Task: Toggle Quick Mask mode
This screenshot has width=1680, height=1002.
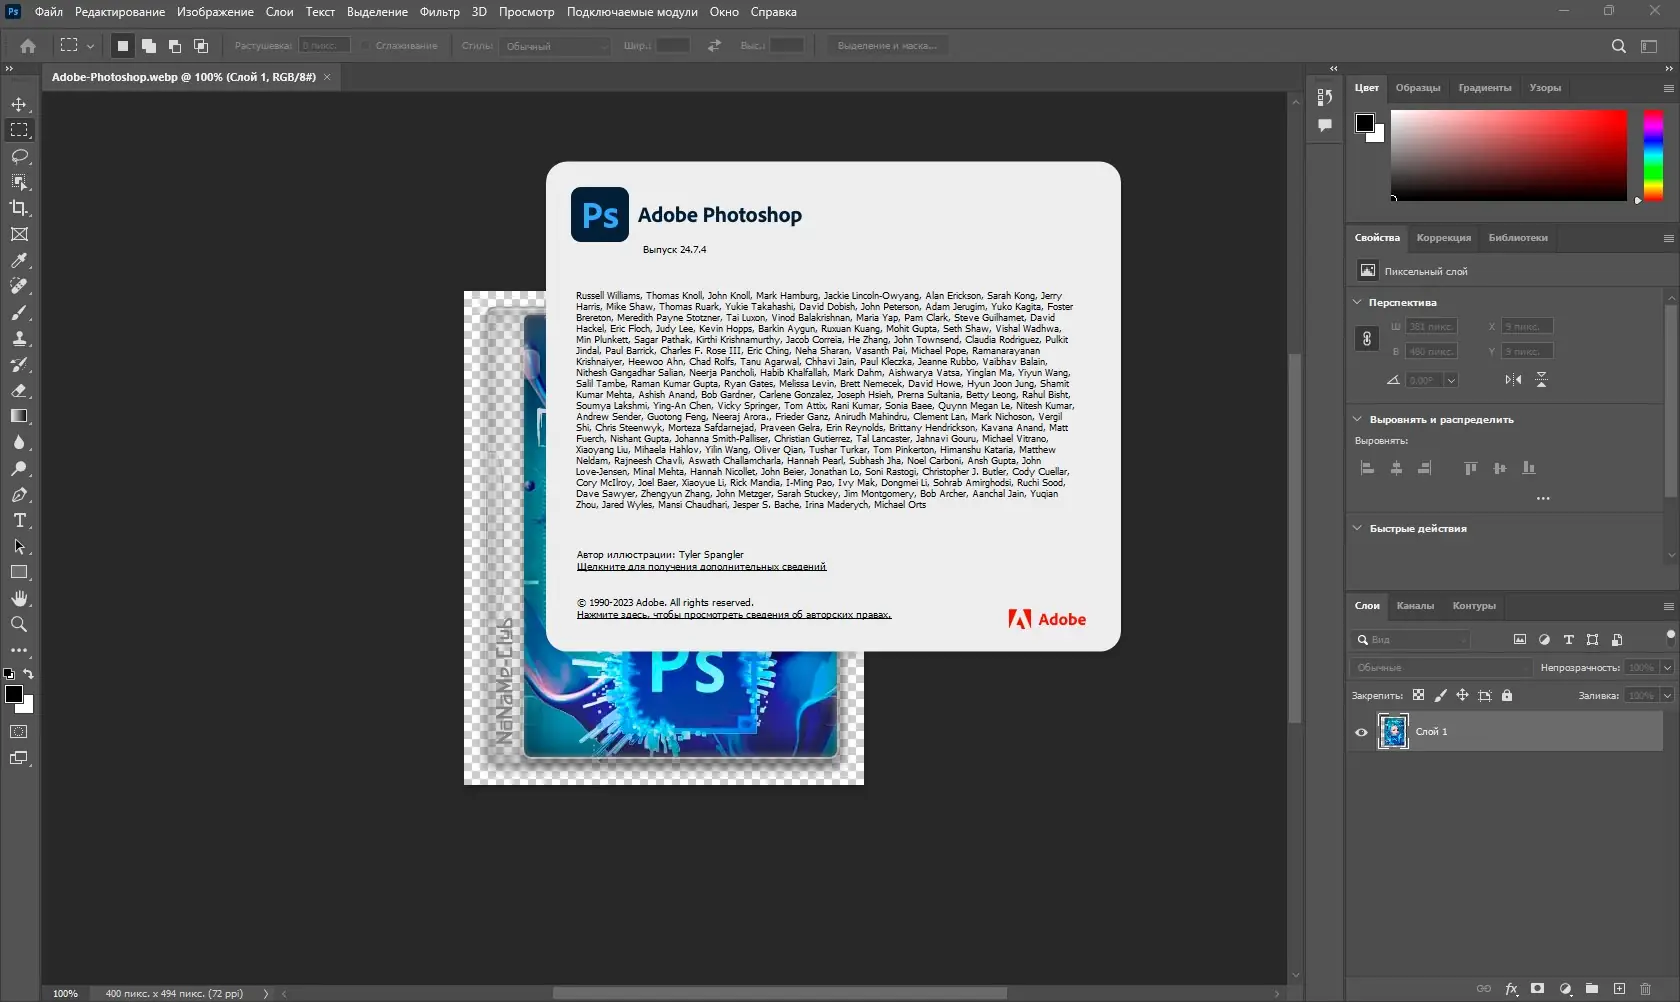Action: point(19,732)
